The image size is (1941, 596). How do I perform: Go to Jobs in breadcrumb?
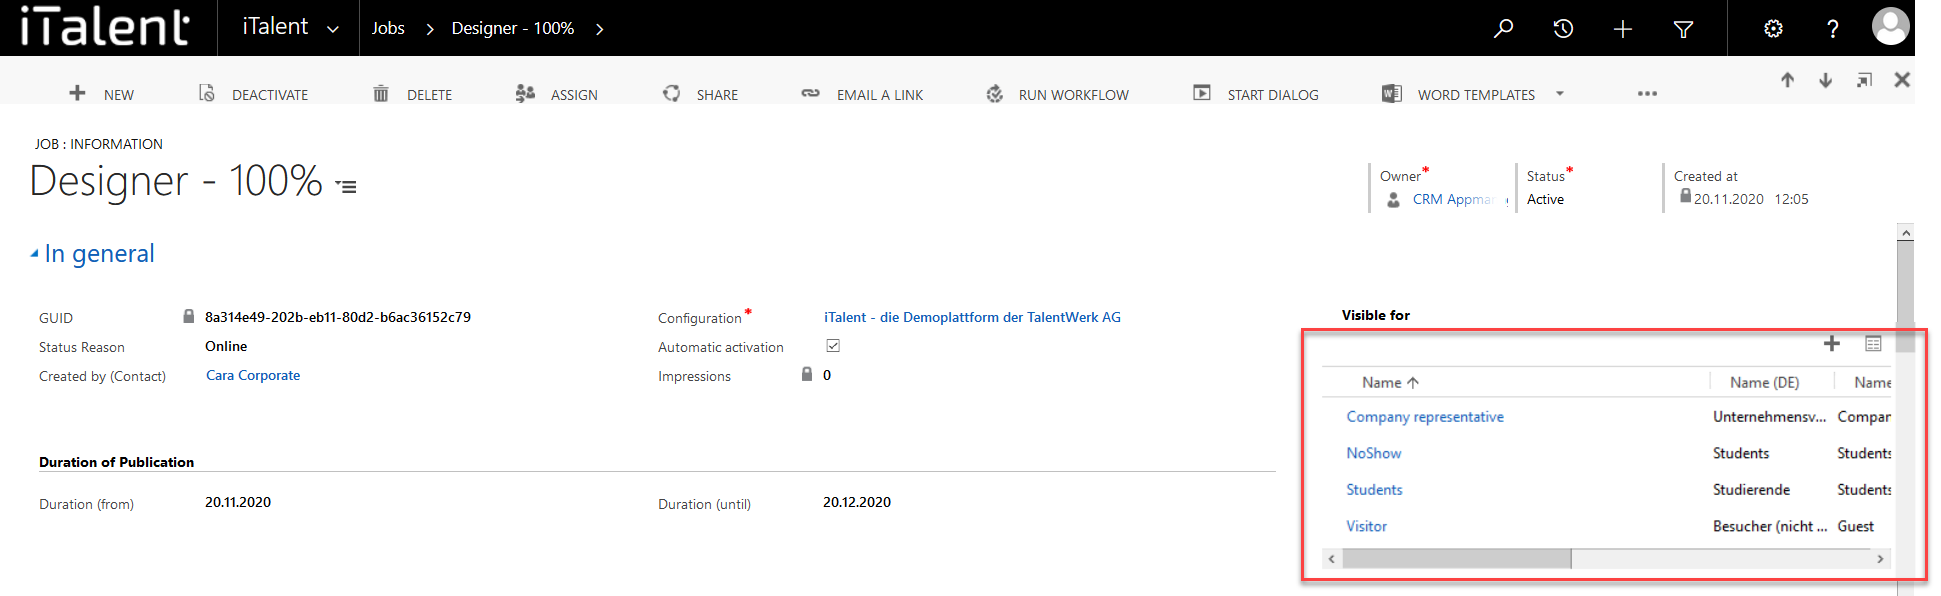(388, 28)
